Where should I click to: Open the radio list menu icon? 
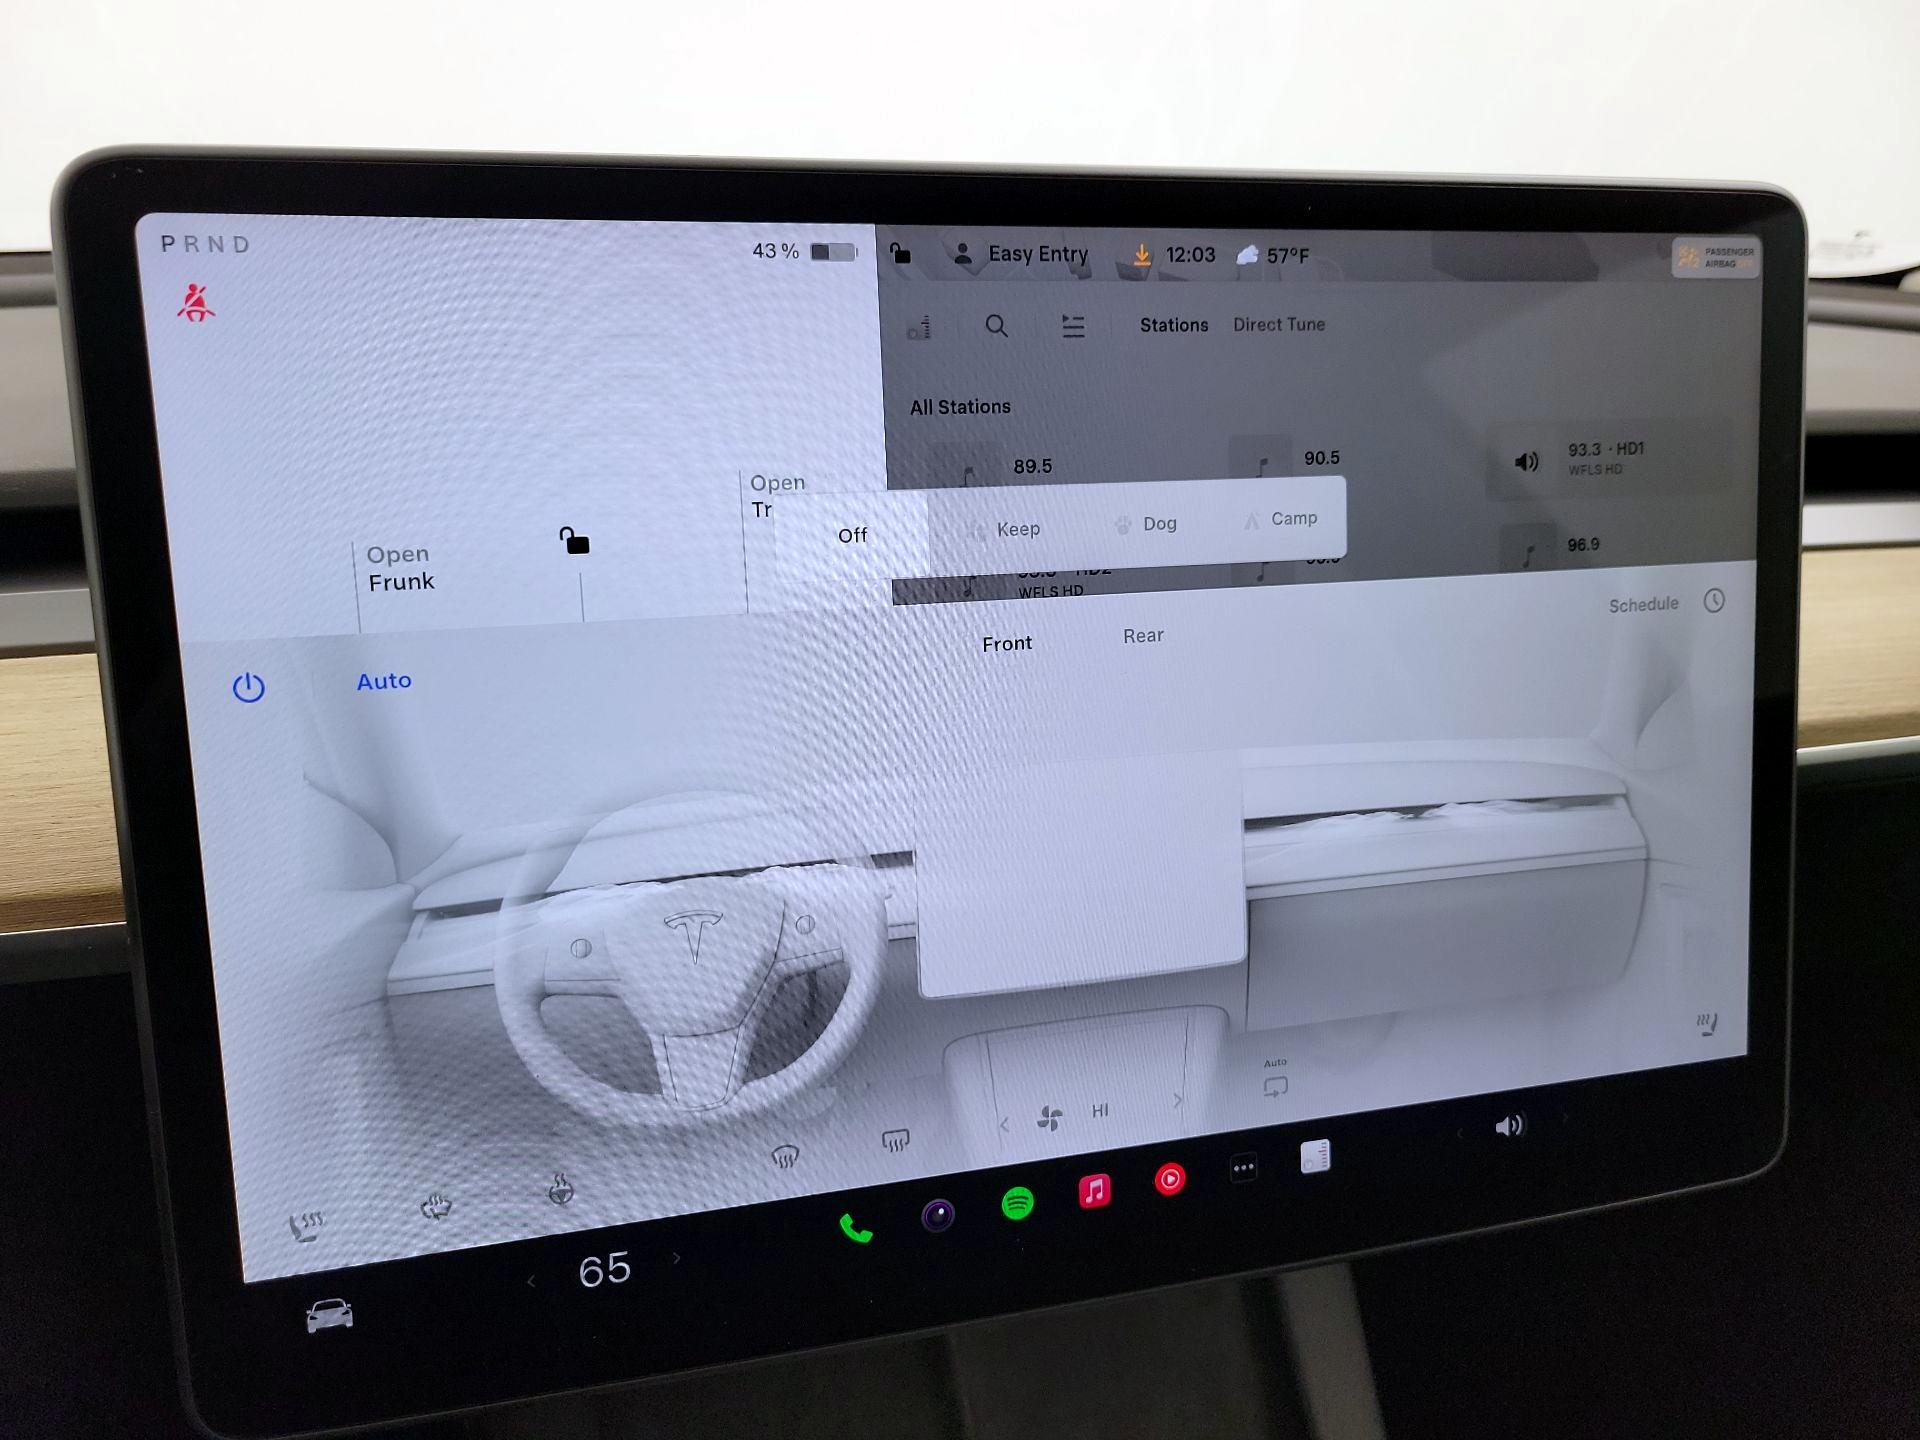coord(1073,326)
